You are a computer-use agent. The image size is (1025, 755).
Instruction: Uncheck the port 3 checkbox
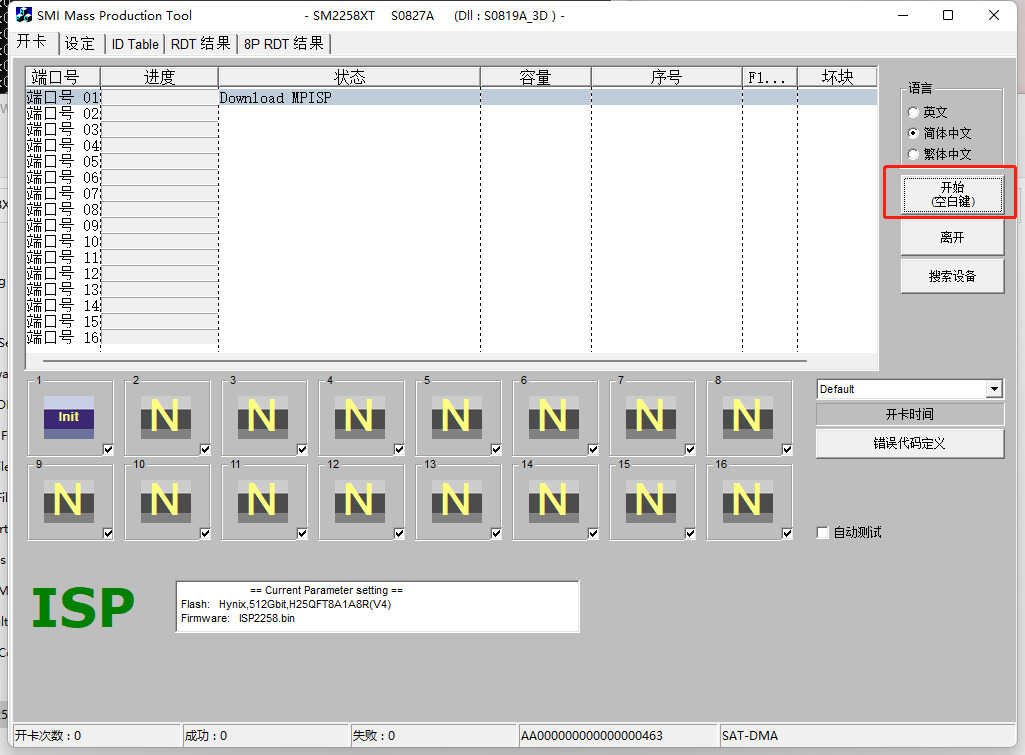pos(302,449)
